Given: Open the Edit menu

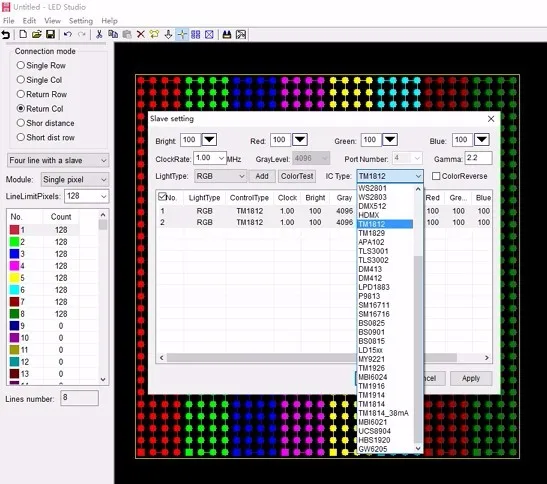Looking at the screenshot, I should point(29,21).
